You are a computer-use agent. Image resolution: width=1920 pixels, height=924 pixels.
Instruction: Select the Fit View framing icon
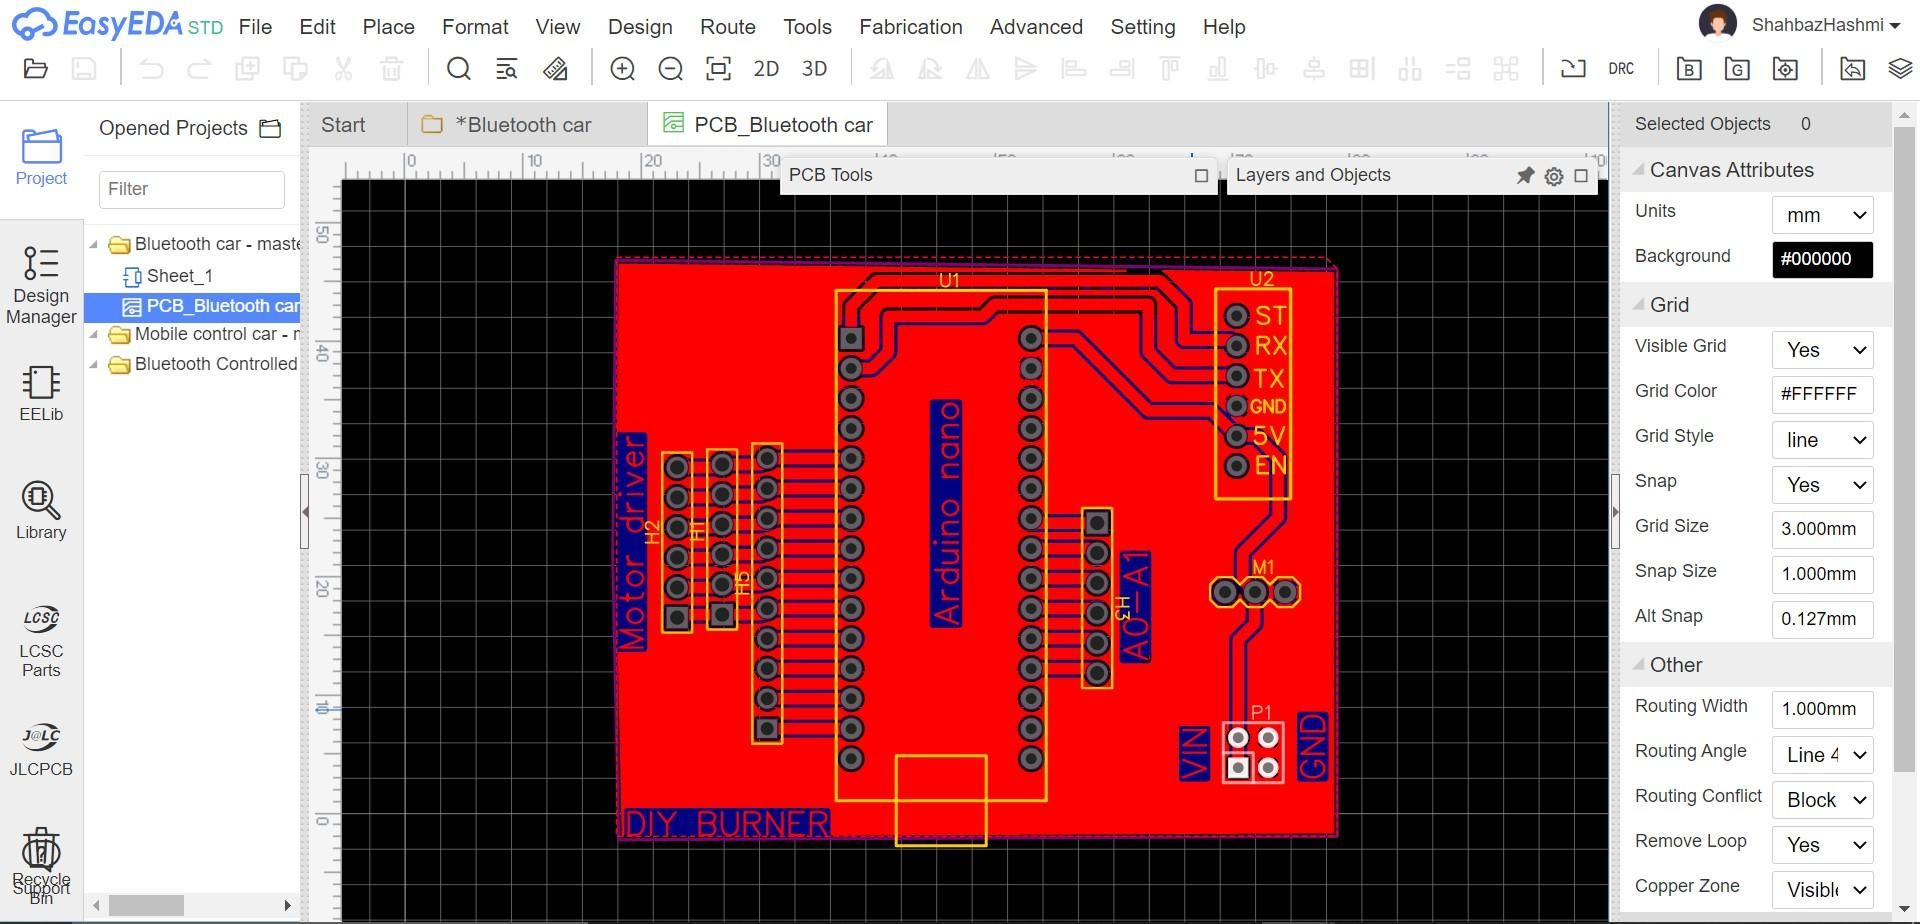click(x=718, y=68)
